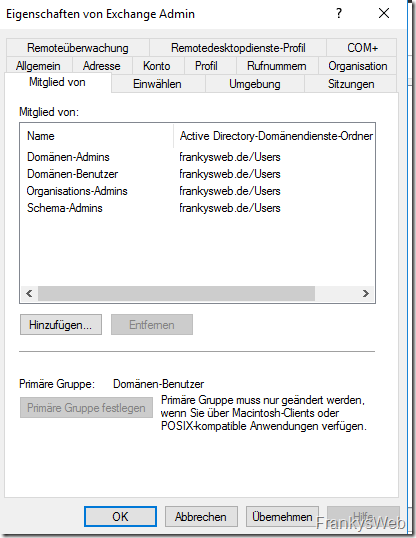Switch to the Organisation tab
Screen dimensions: 416x538
tap(358, 66)
